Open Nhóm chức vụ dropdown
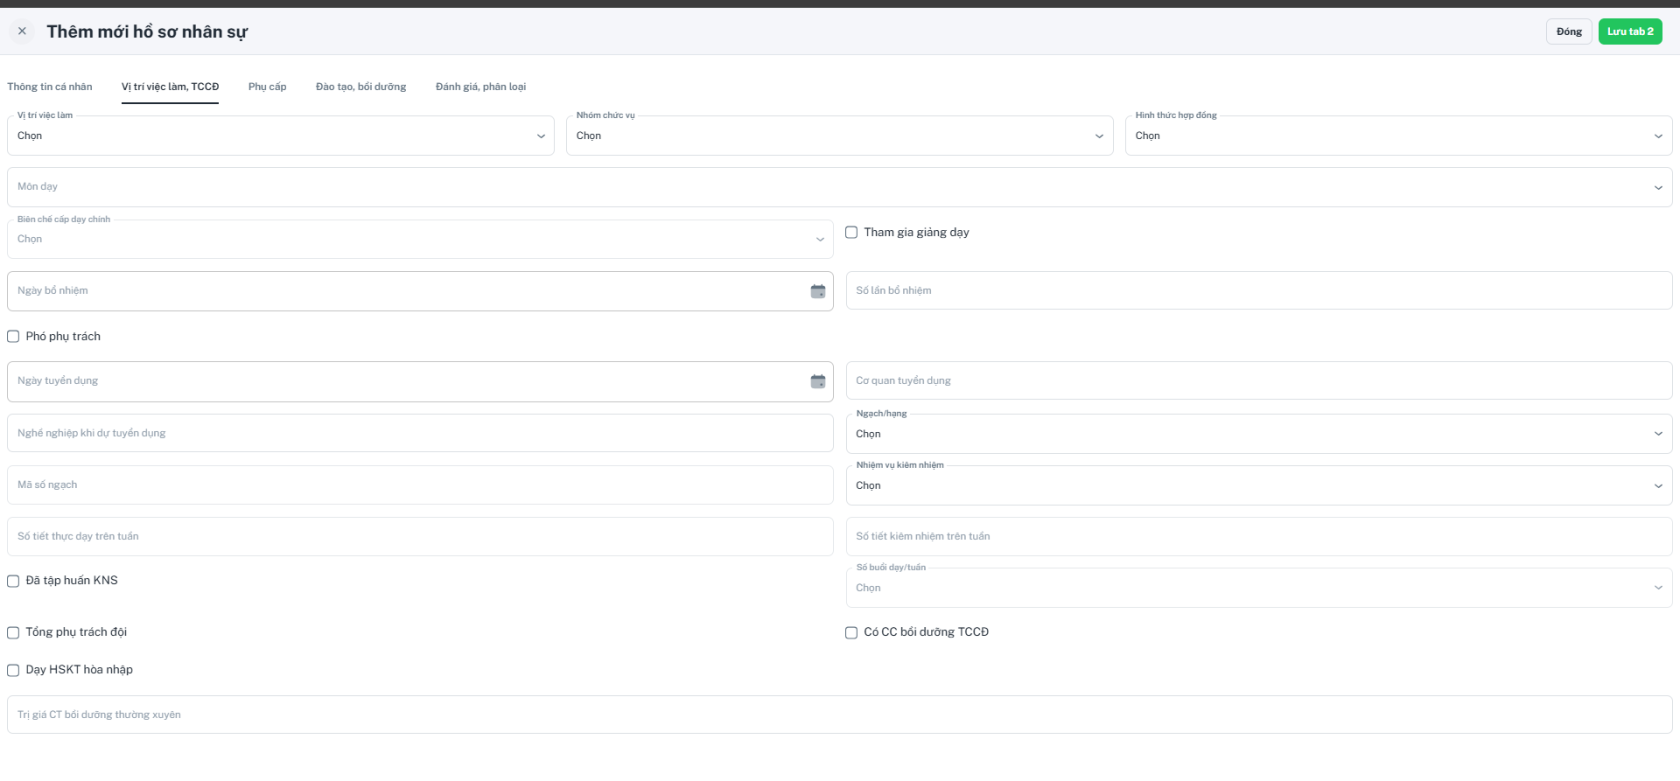This screenshot has width=1680, height=781. (x=840, y=136)
